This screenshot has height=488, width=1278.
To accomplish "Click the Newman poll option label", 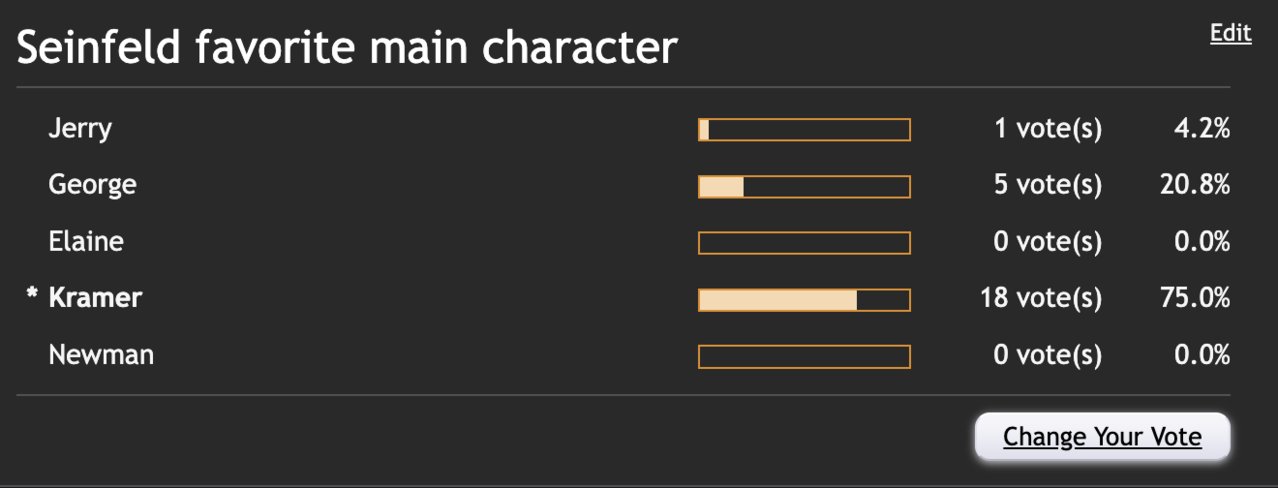I will tap(101, 355).
